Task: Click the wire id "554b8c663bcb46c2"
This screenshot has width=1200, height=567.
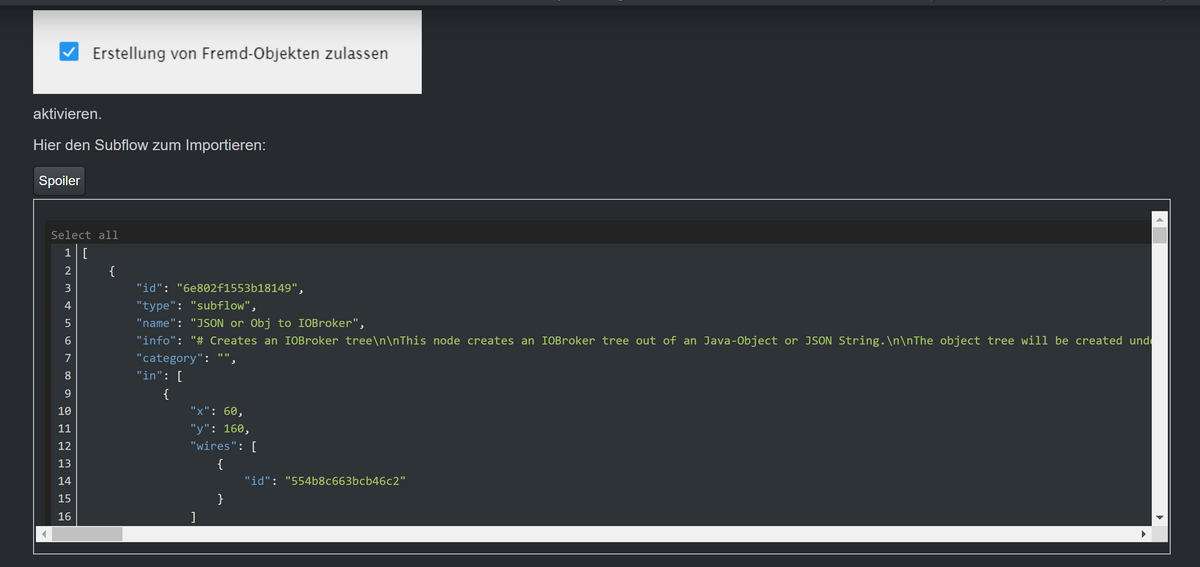Action: pos(345,481)
